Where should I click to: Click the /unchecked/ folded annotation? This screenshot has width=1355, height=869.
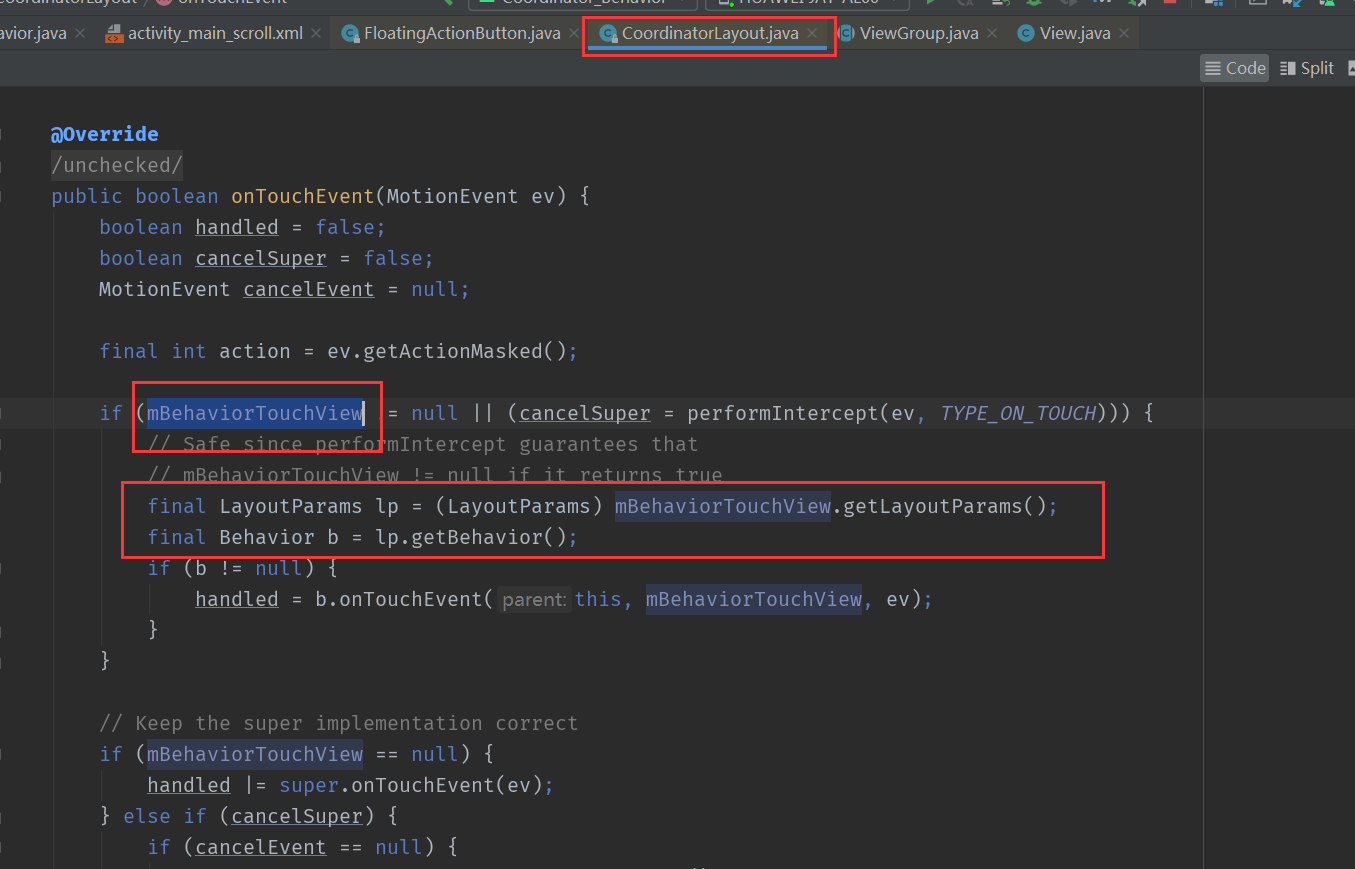pos(117,165)
